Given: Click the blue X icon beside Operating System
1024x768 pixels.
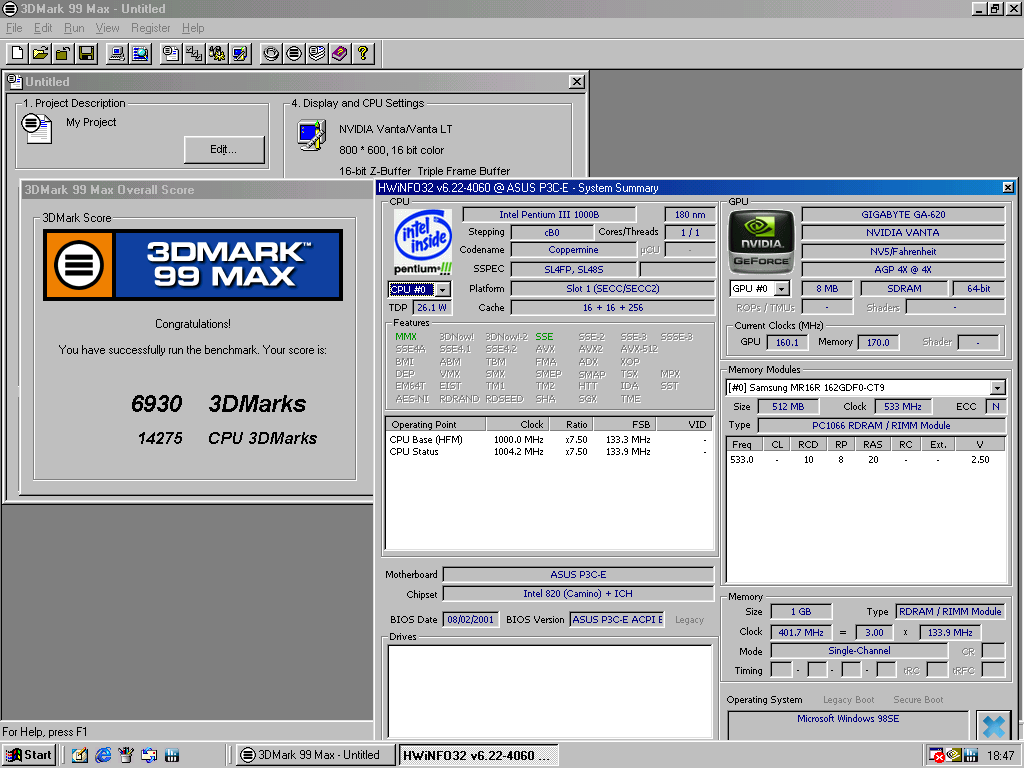Looking at the screenshot, I should click(x=993, y=726).
